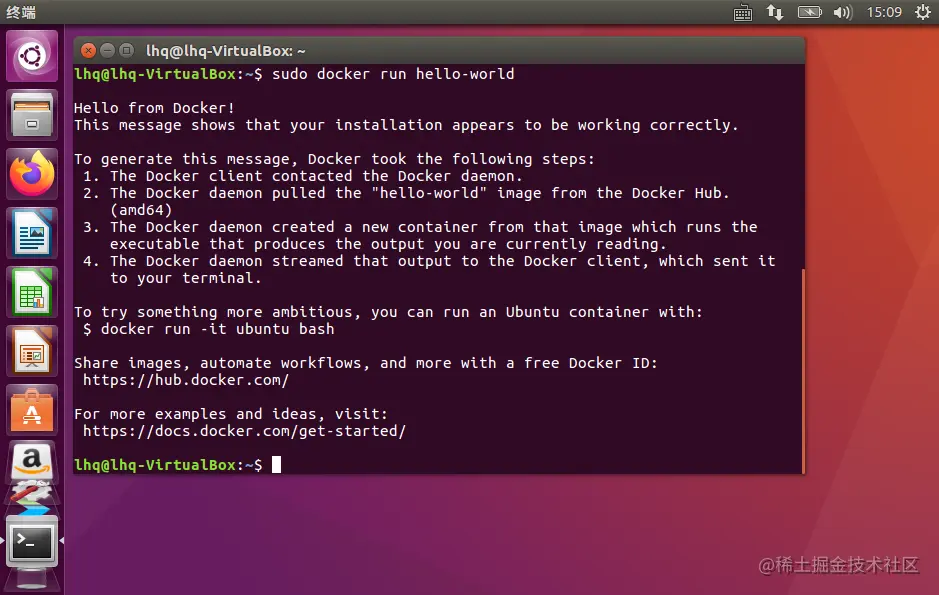
Task: Open the sound volume indicator
Action: point(842,13)
